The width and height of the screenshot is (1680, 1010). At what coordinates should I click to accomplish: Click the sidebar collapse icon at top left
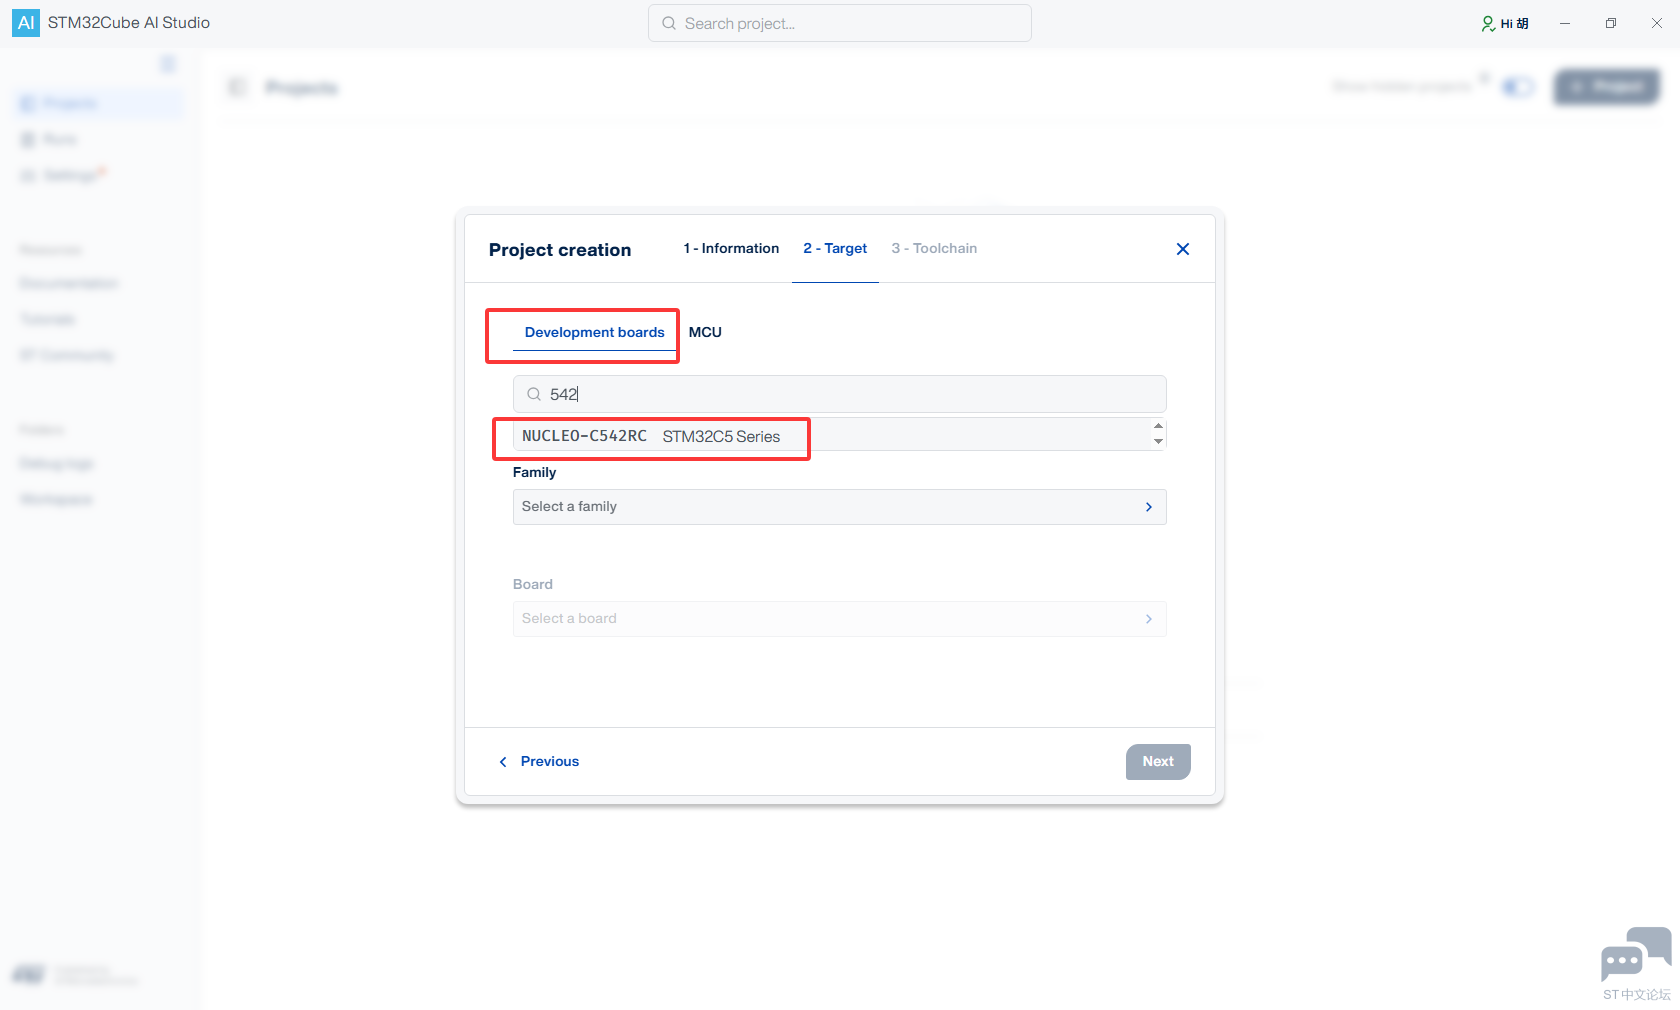[x=168, y=64]
